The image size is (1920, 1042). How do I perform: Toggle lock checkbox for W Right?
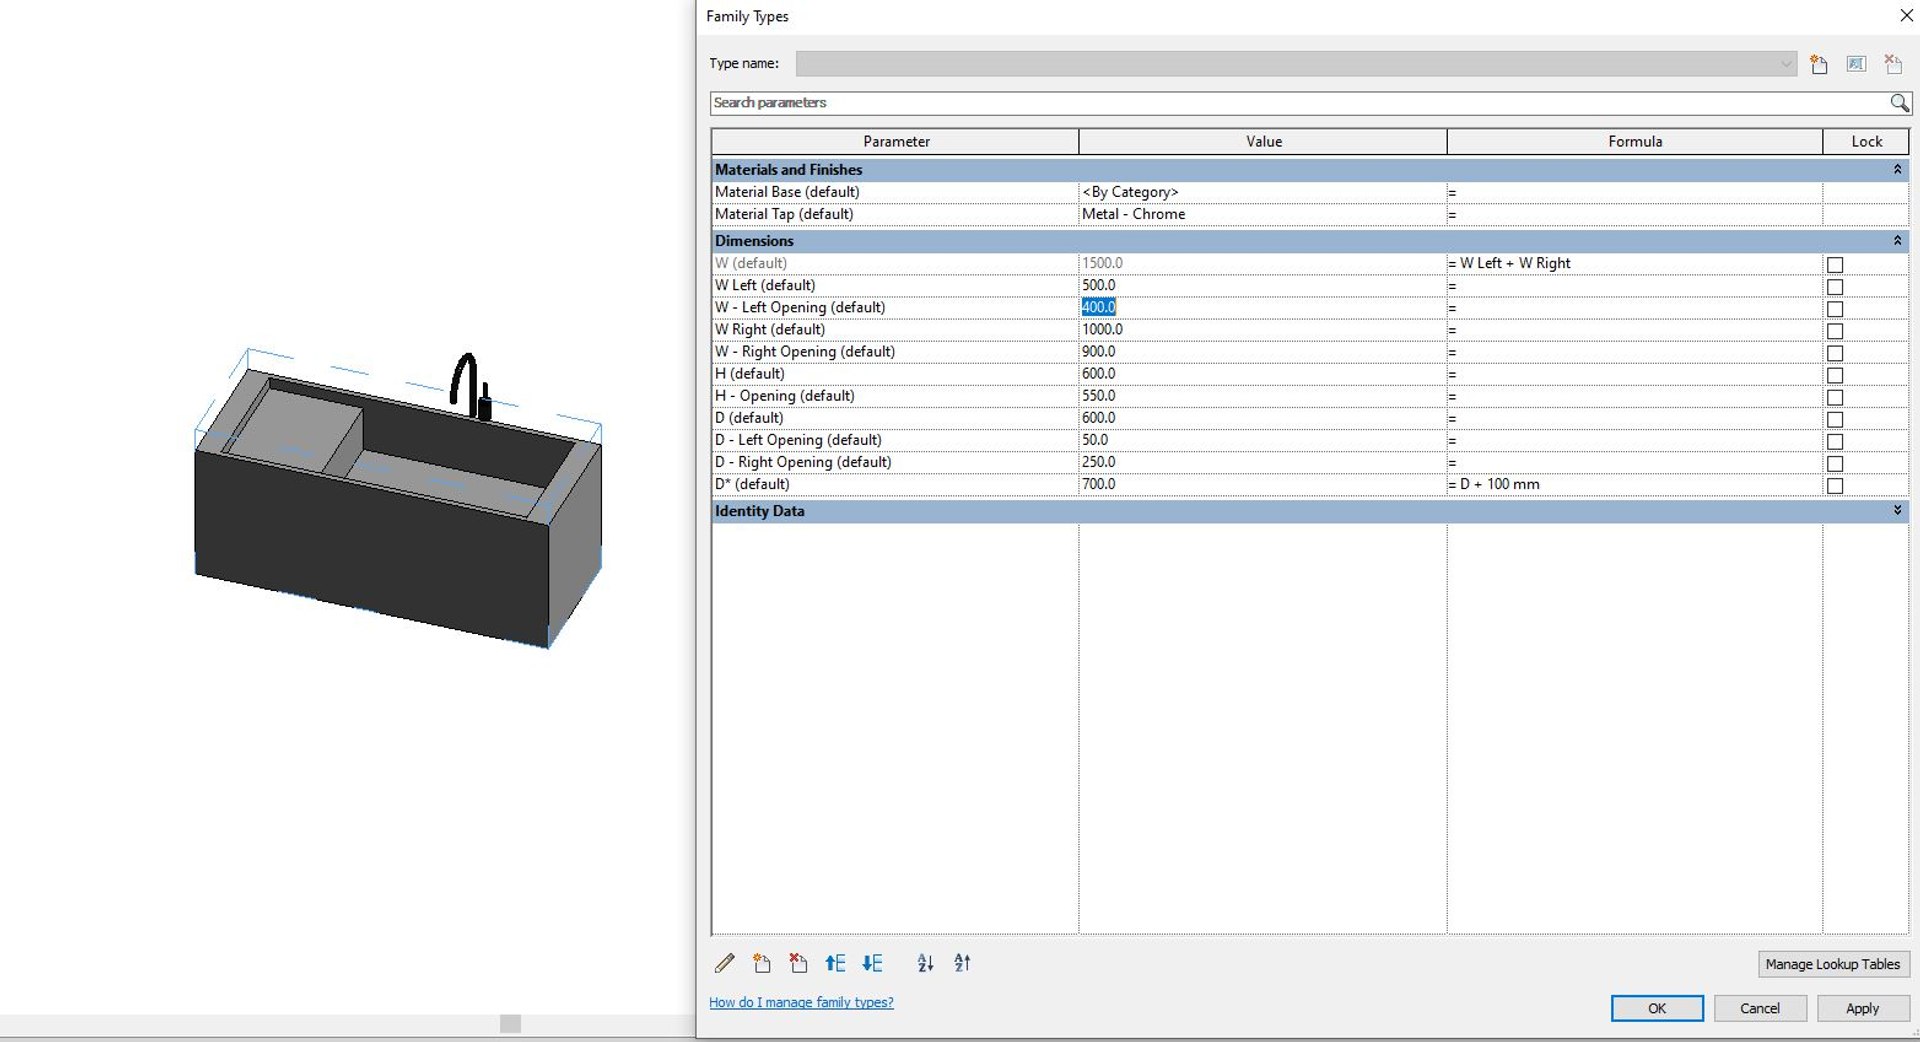(x=1835, y=330)
